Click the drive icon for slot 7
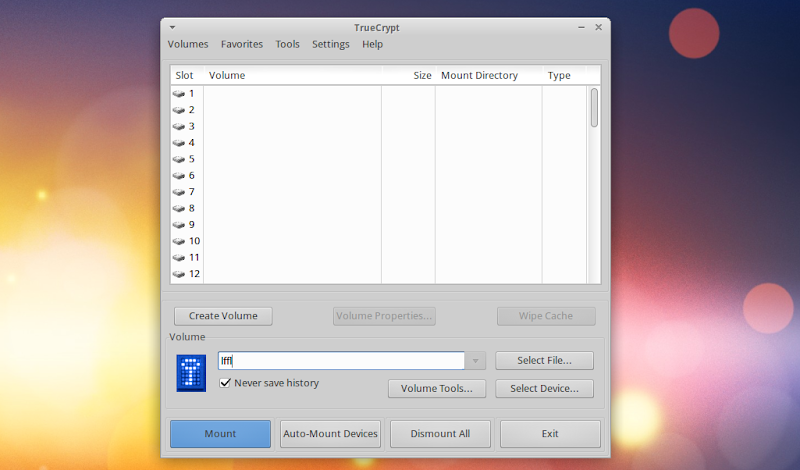The height and width of the screenshot is (470, 800). [x=179, y=192]
